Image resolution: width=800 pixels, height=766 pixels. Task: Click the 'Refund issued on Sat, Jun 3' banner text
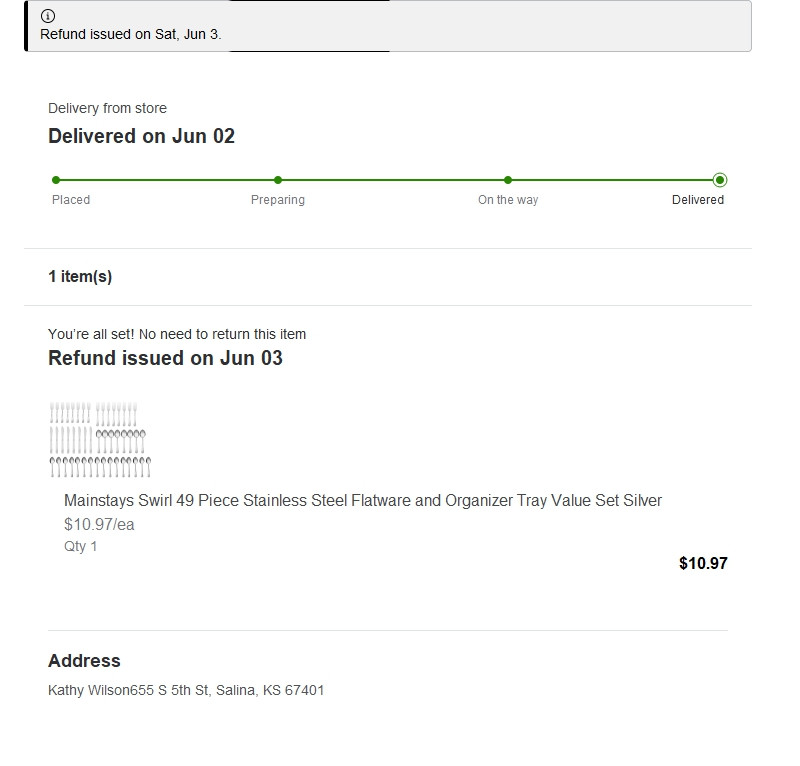pos(130,34)
